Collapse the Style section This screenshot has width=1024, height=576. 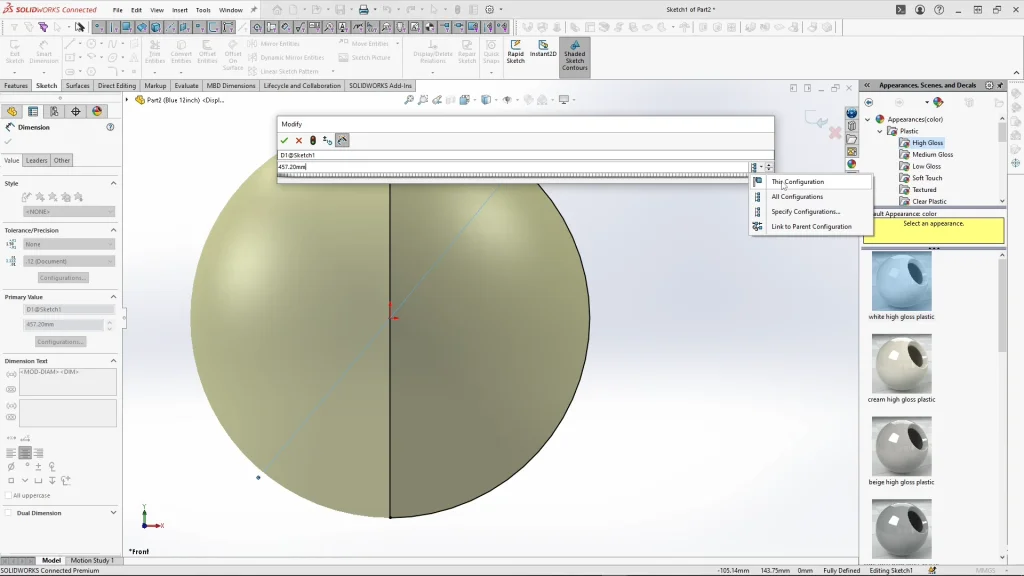pos(113,184)
